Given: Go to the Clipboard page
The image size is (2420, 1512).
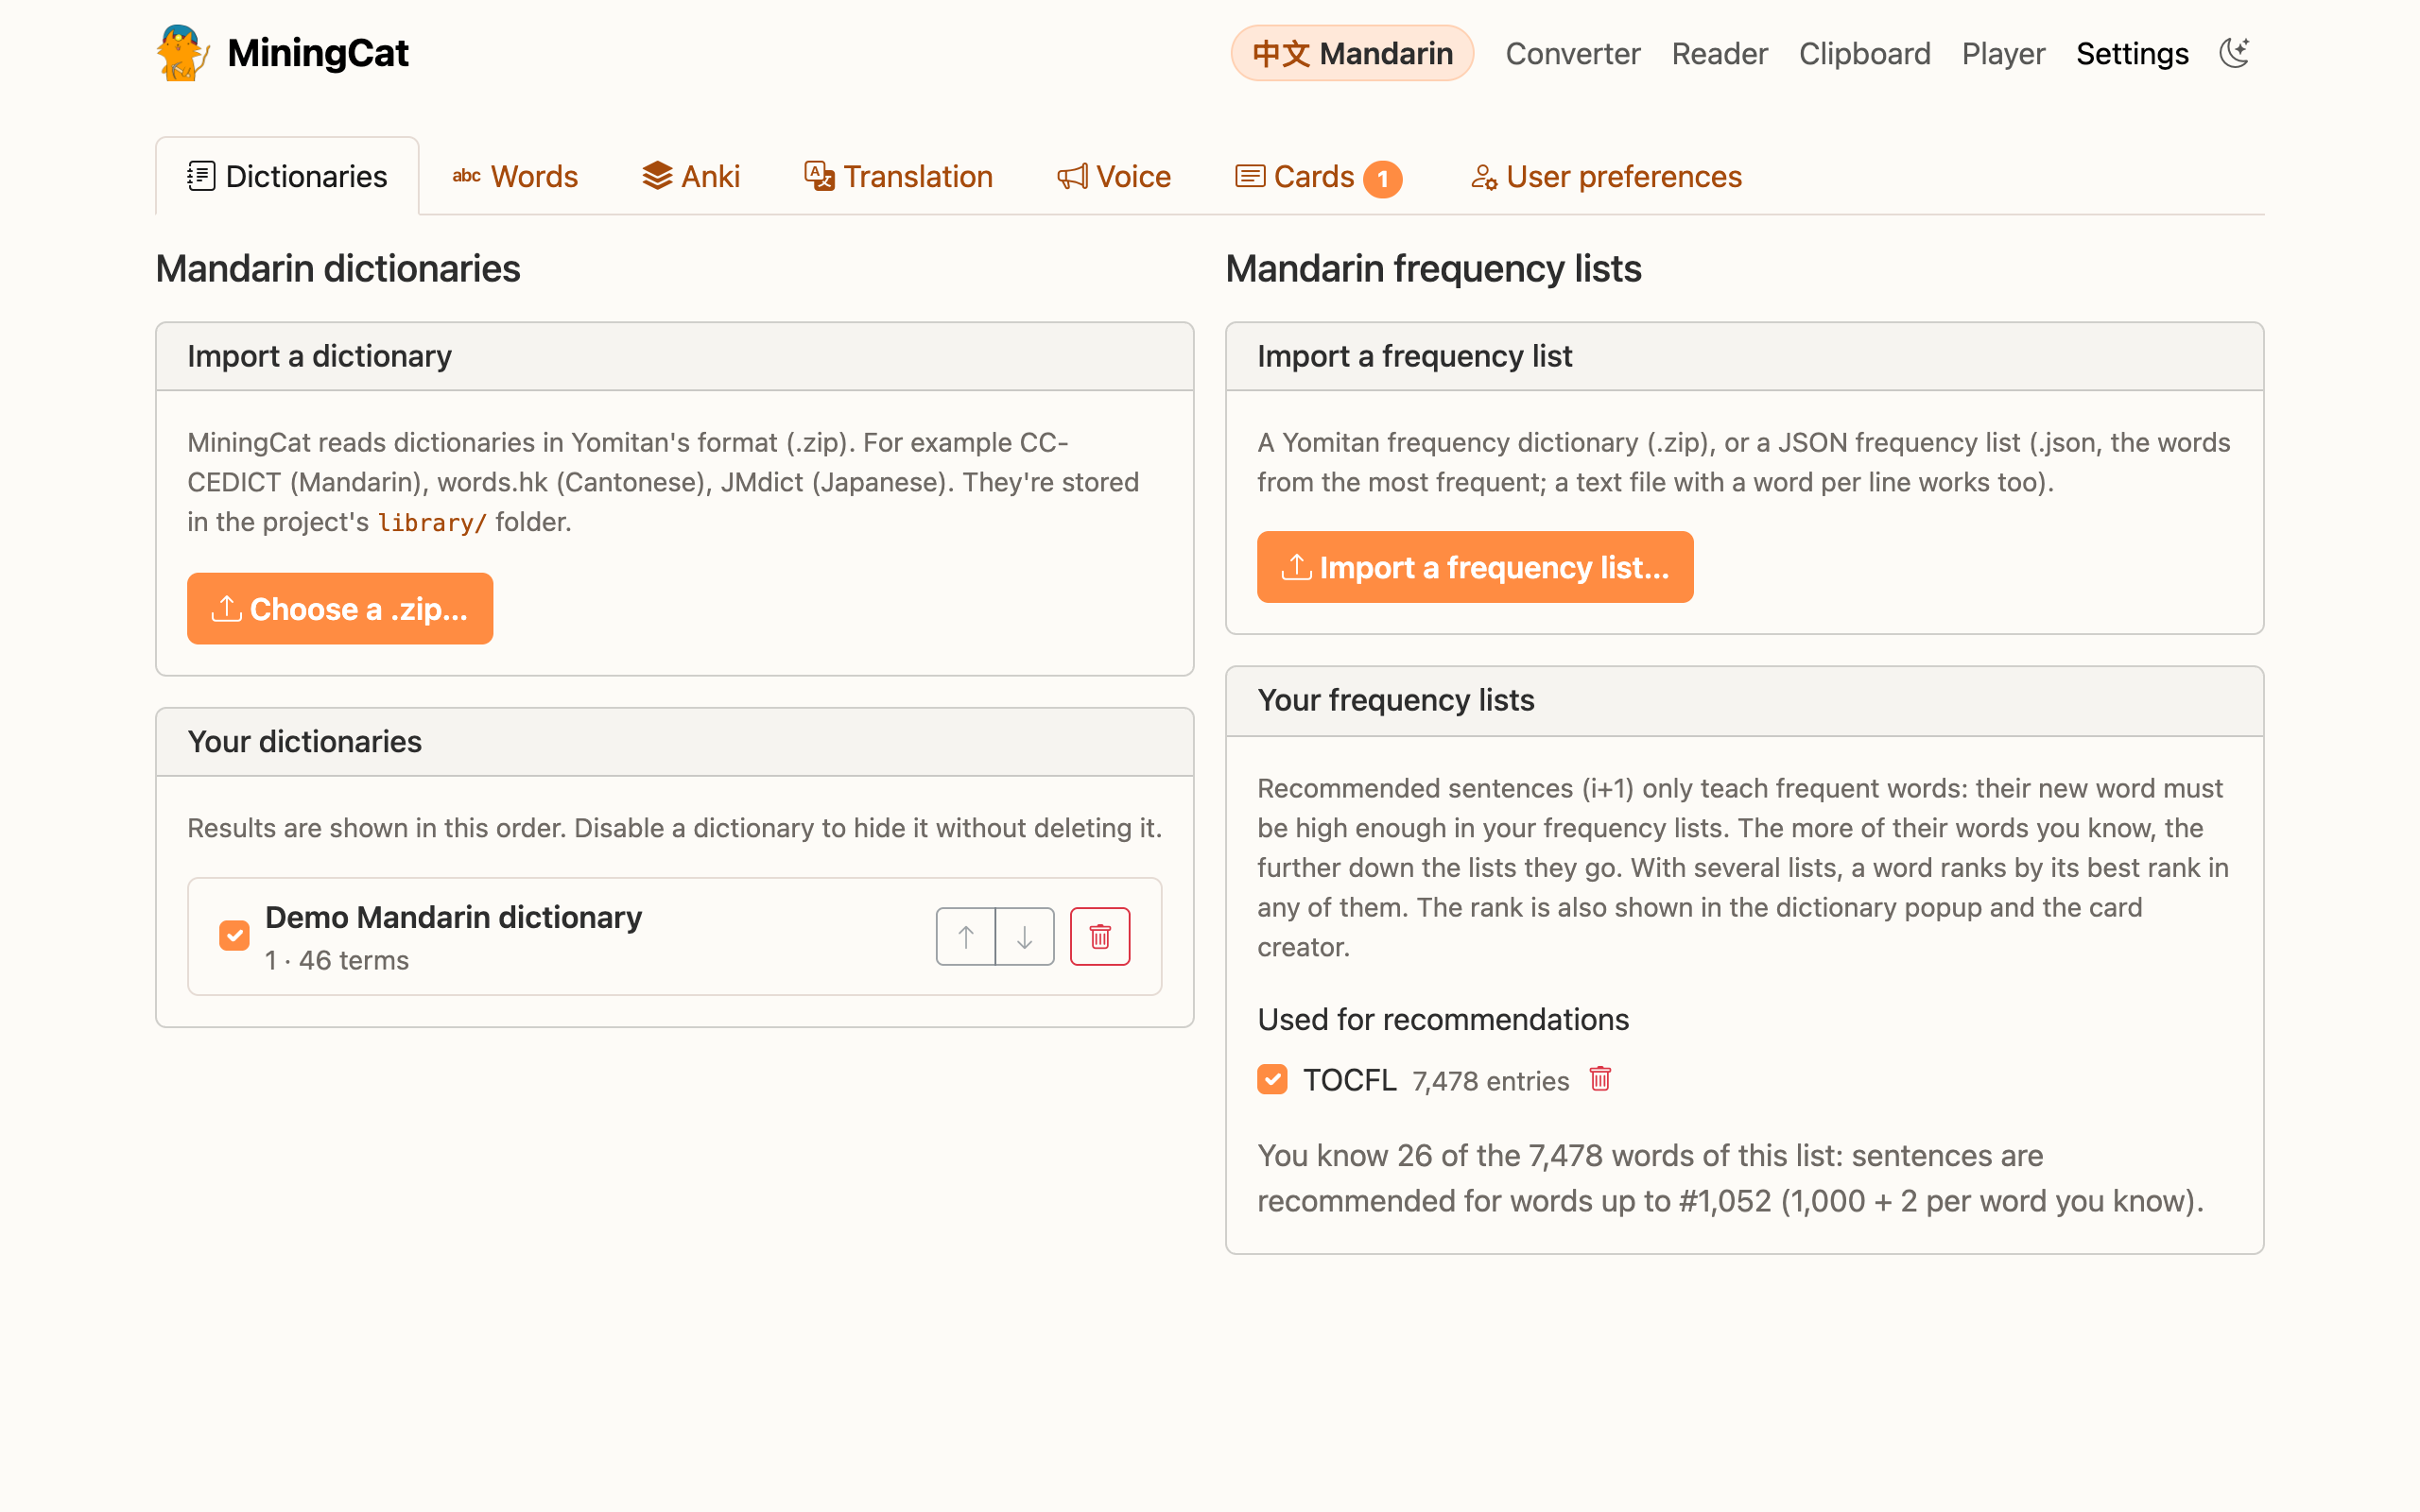Looking at the screenshot, I should click(x=1864, y=53).
